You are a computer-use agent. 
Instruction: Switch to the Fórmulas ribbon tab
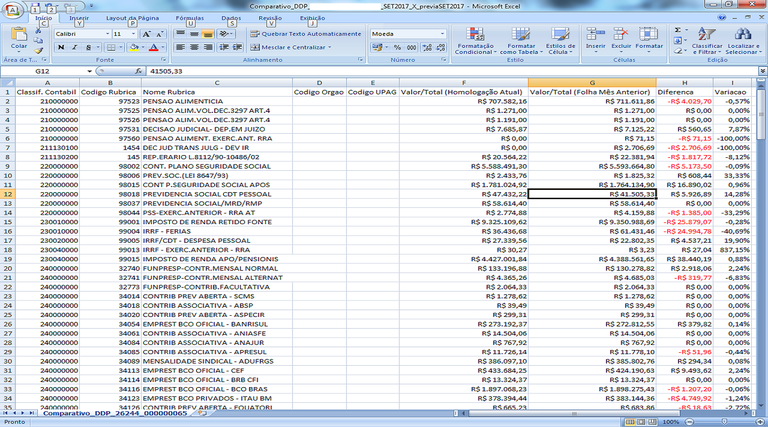click(189, 18)
